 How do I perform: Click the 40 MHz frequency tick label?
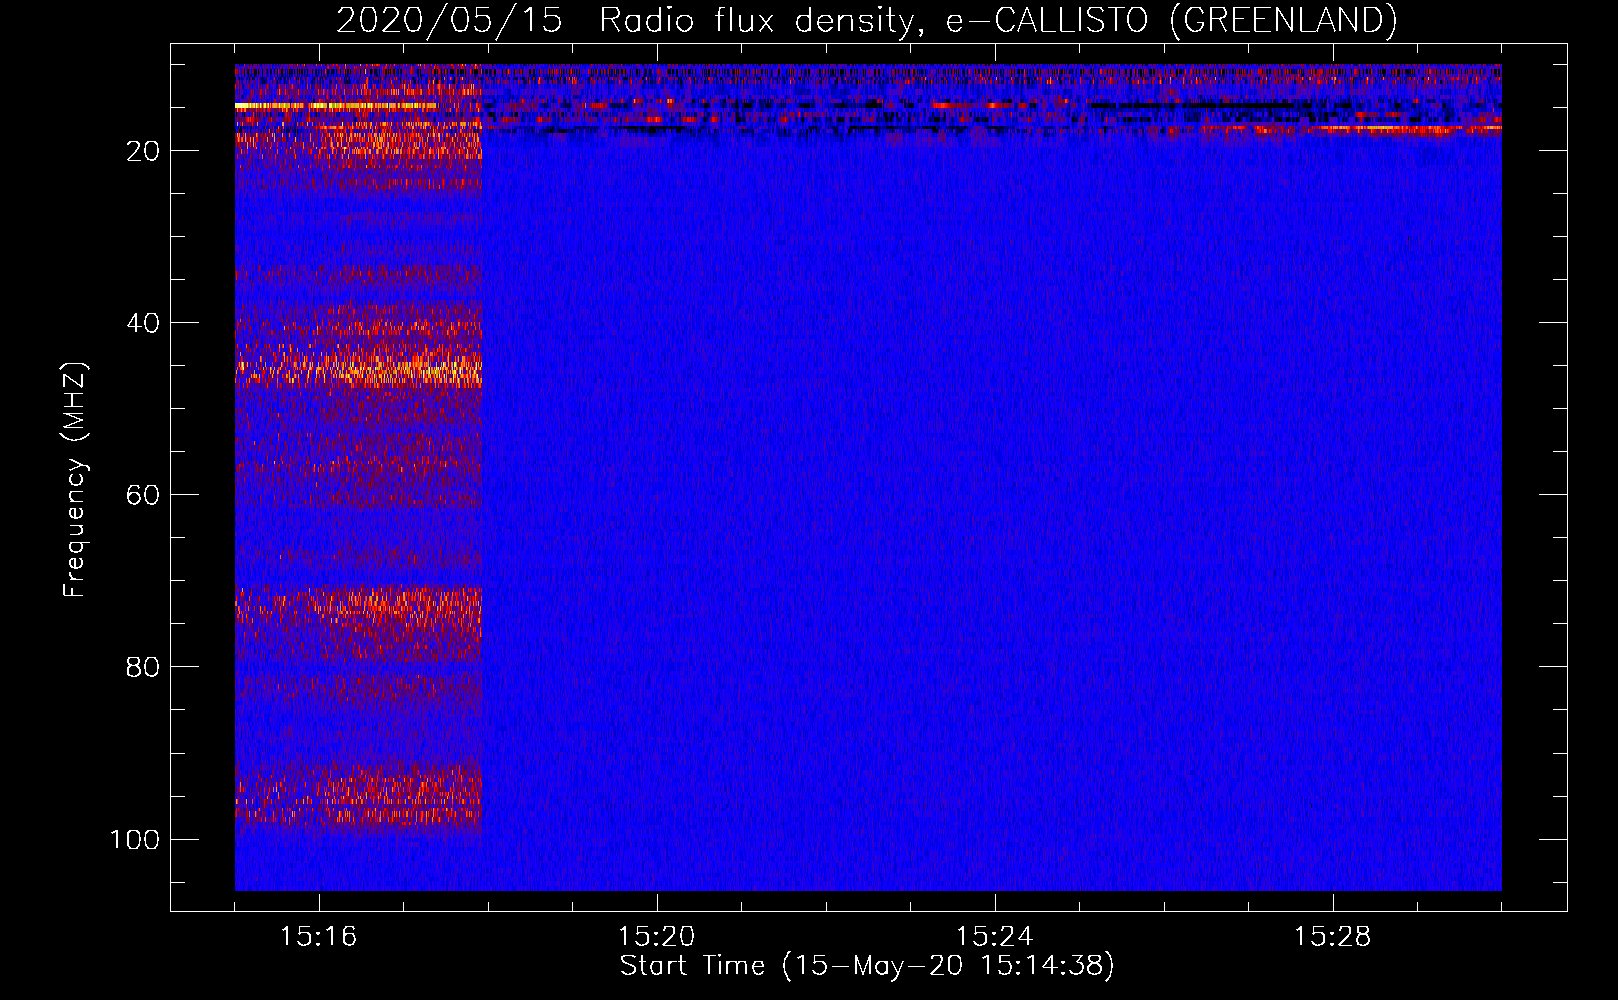pyautogui.click(x=143, y=323)
